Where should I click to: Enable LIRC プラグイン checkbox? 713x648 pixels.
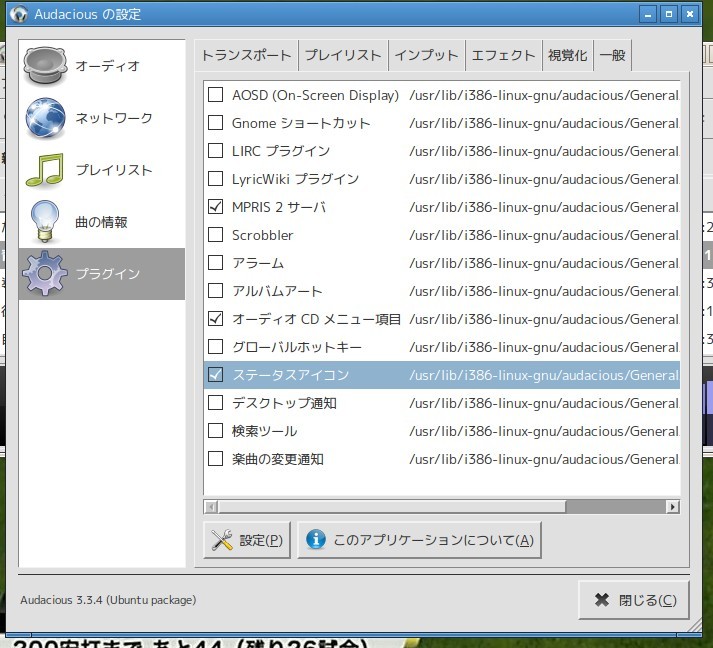tap(216, 151)
